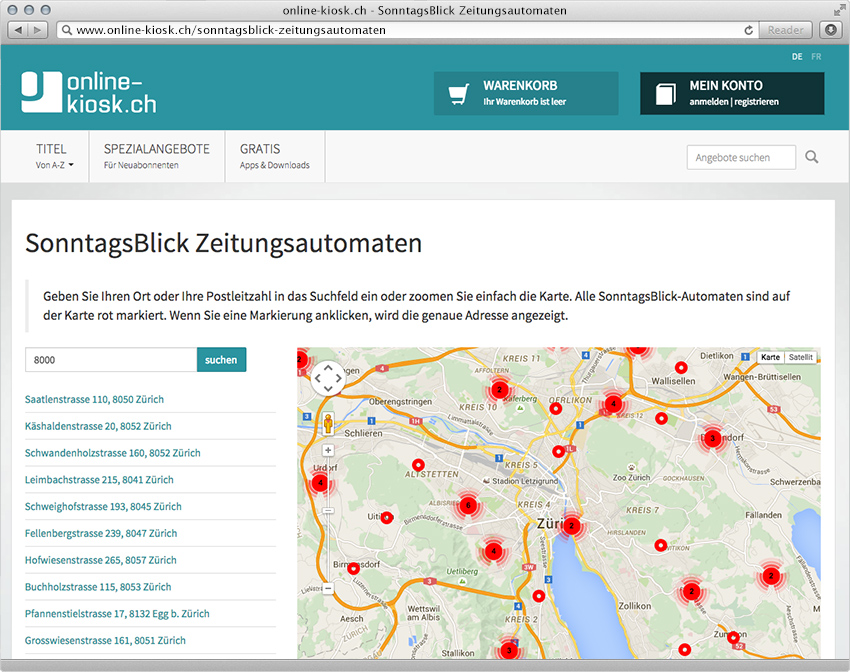Click the map zoom slider handle
Image resolution: width=850 pixels, height=672 pixels.
(328, 511)
